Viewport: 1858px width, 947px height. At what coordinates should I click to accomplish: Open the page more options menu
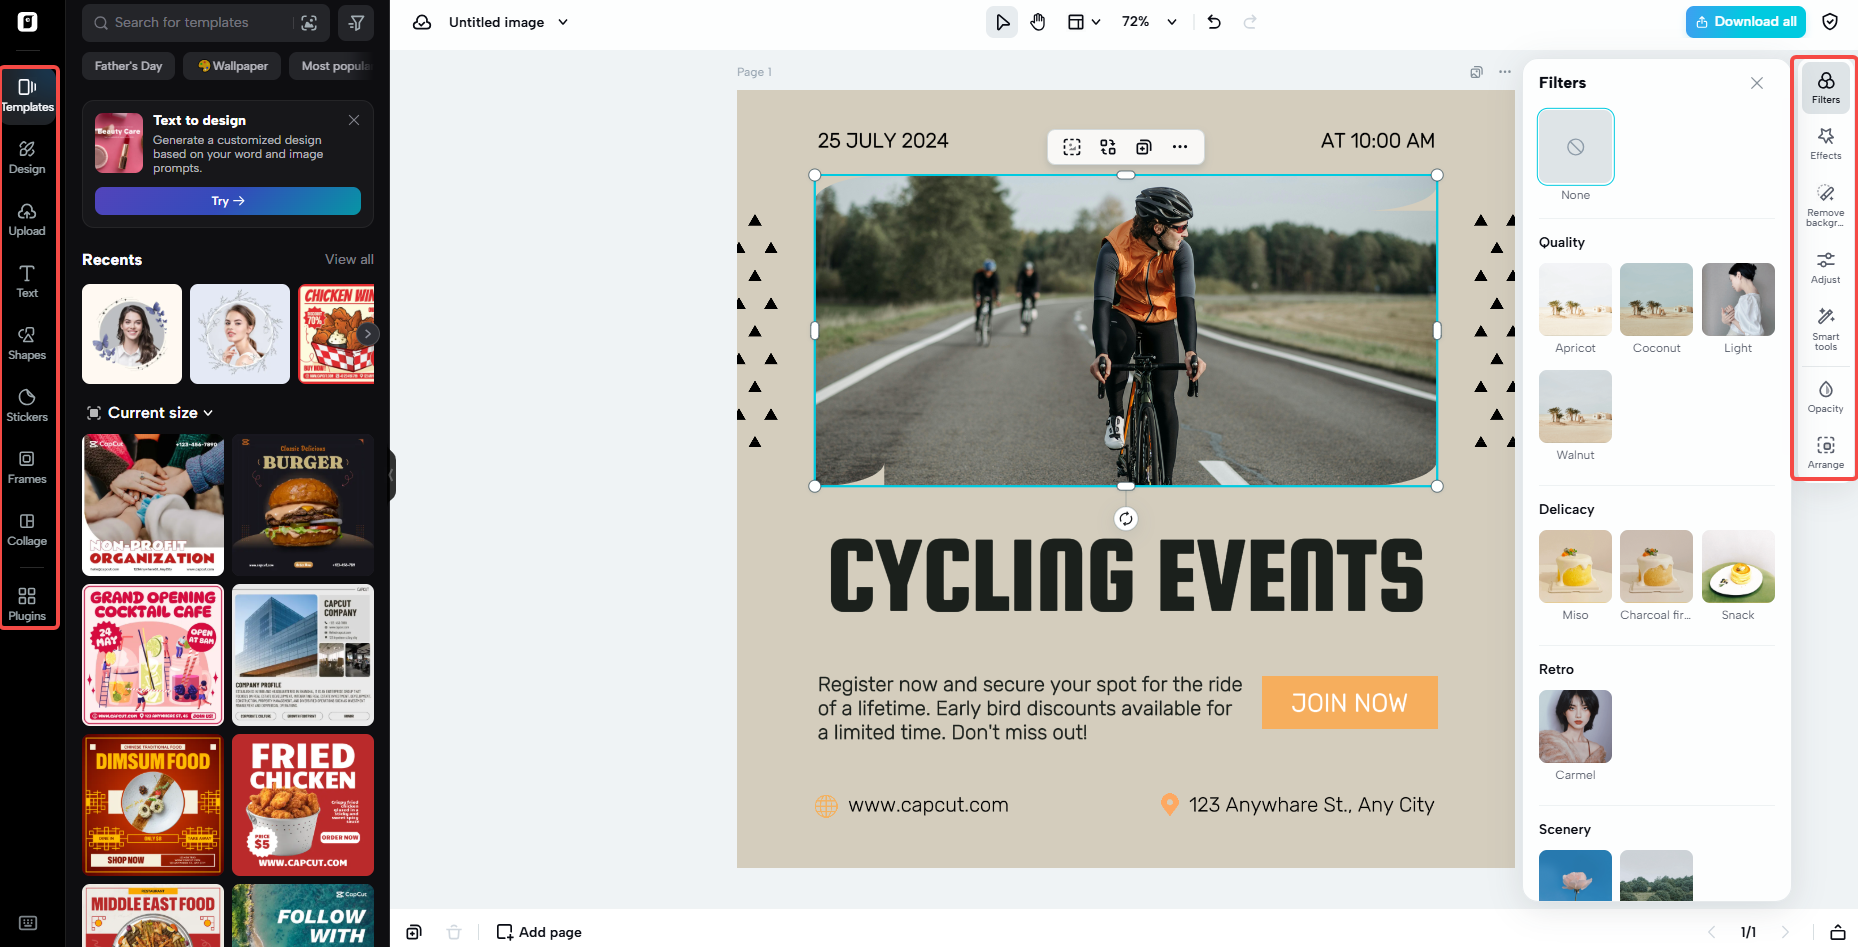(x=1505, y=72)
